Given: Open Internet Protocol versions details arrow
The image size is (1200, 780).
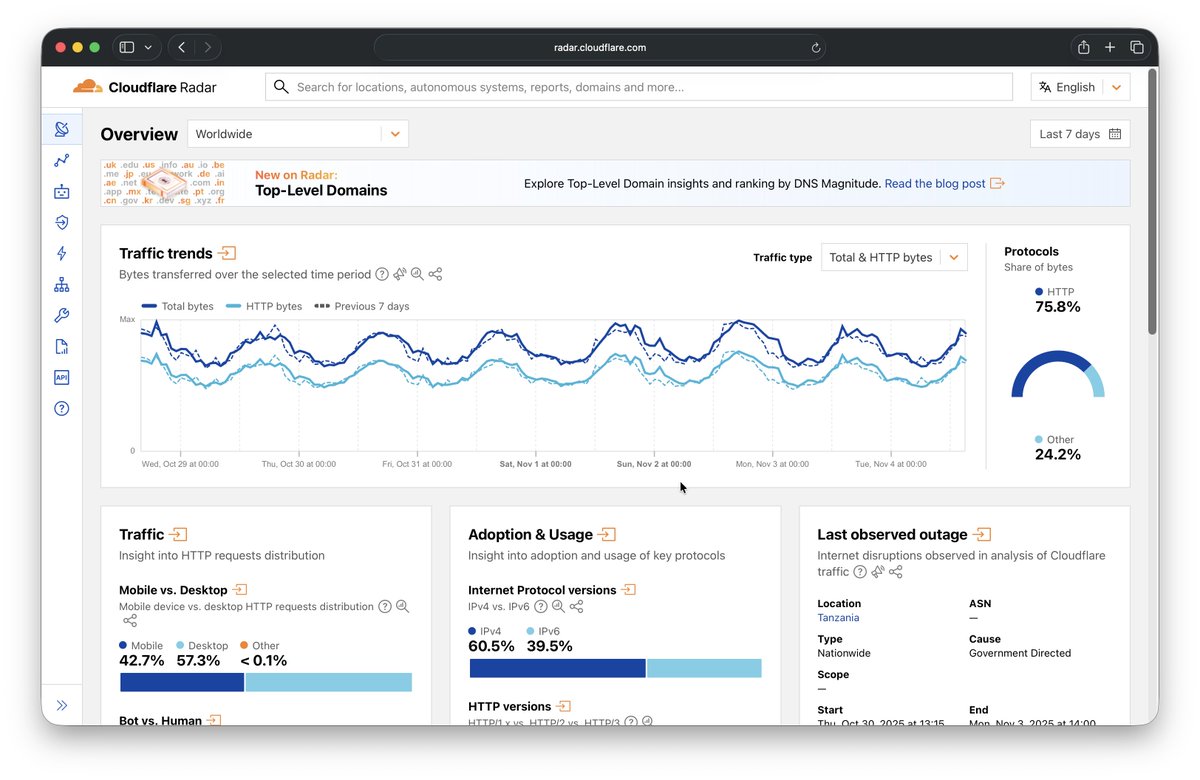Looking at the screenshot, I should (628, 590).
